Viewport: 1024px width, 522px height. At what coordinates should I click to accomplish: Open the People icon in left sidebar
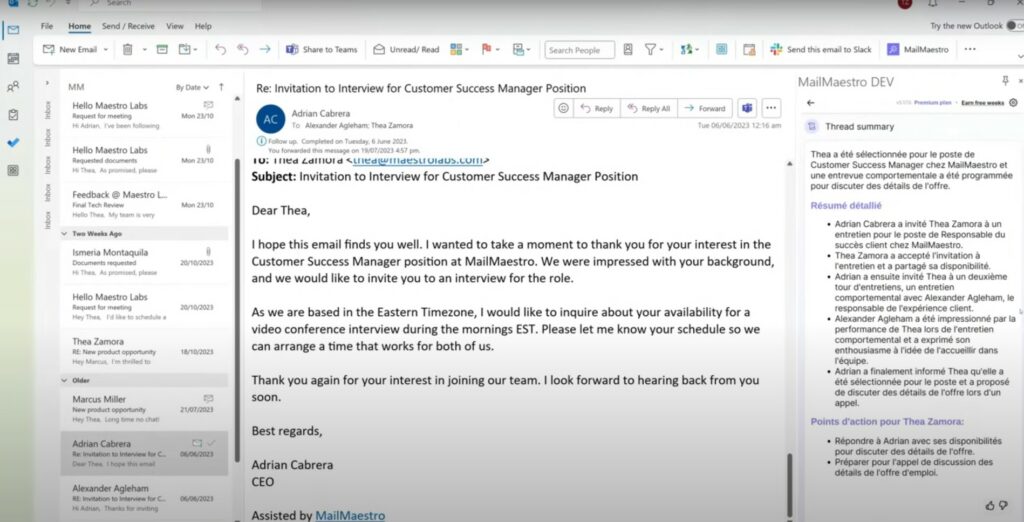pyautogui.click(x=13, y=86)
